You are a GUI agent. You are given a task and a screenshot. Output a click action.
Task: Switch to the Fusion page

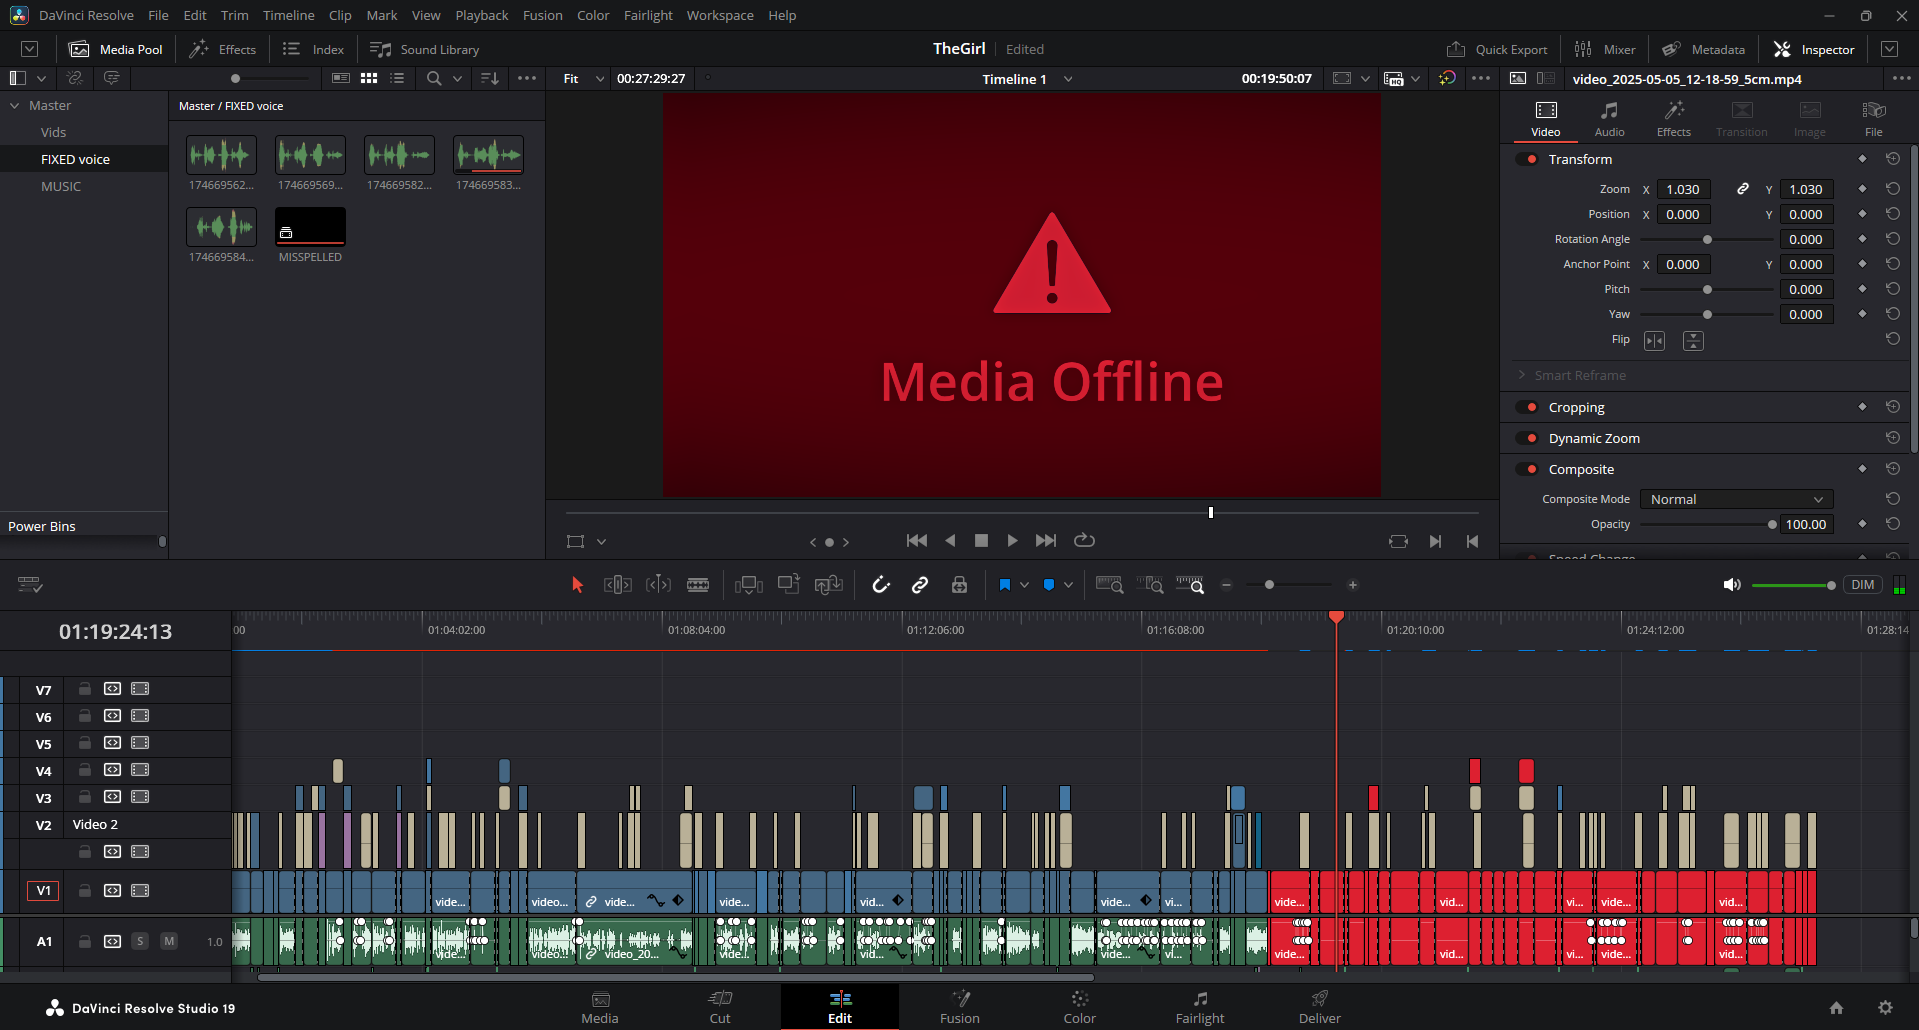click(959, 1006)
